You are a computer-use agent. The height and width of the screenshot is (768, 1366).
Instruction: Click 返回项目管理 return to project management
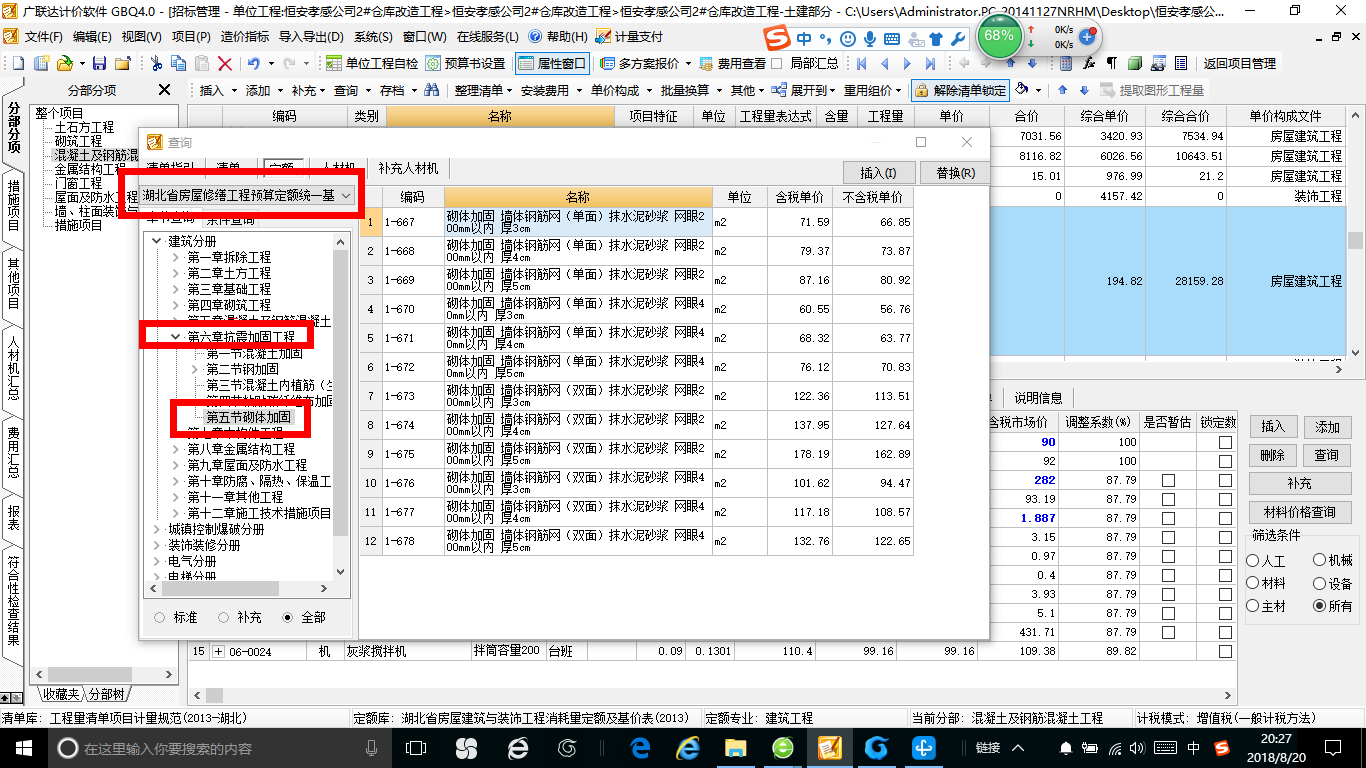click(1239, 63)
